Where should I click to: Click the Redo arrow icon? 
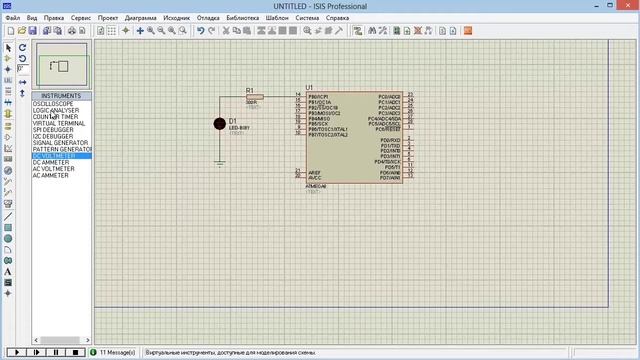[211, 31]
